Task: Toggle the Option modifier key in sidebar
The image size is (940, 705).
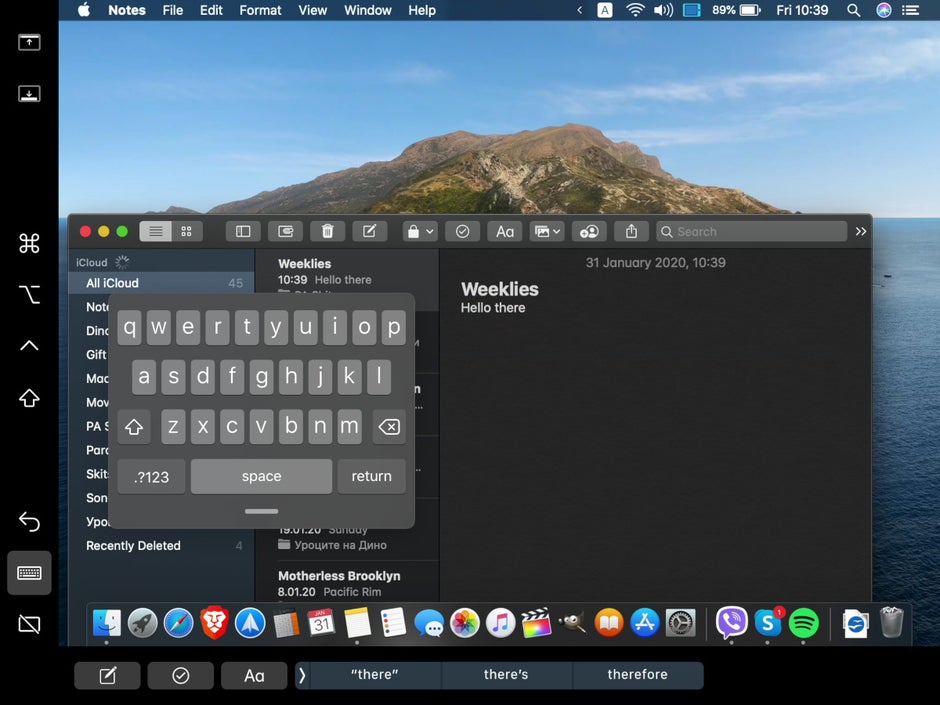Action: point(29,294)
